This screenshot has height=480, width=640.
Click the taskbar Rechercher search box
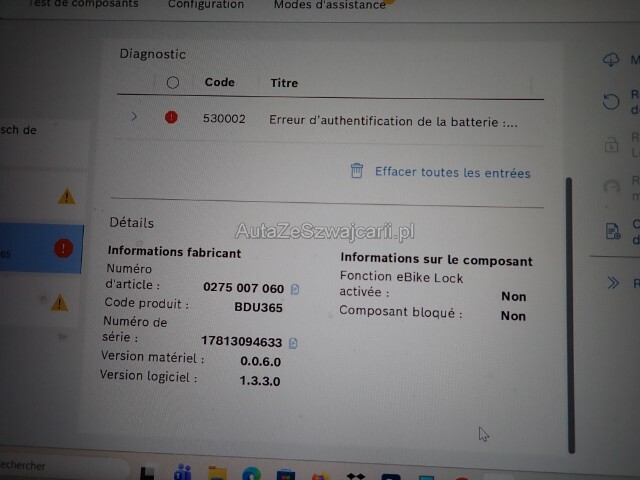point(40,466)
